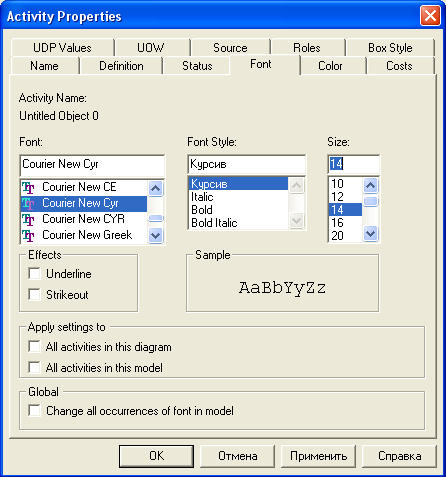Click the TrueType icon beside Courier New Greek
Image resolution: width=446 pixels, height=477 pixels.
tap(28, 235)
